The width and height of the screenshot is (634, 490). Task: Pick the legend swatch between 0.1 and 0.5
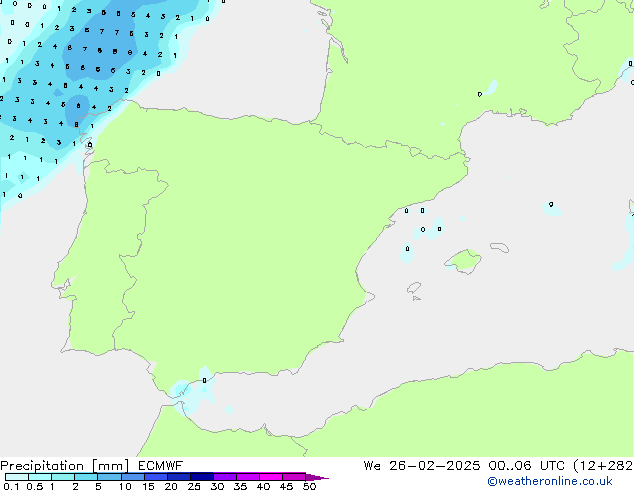17,477
